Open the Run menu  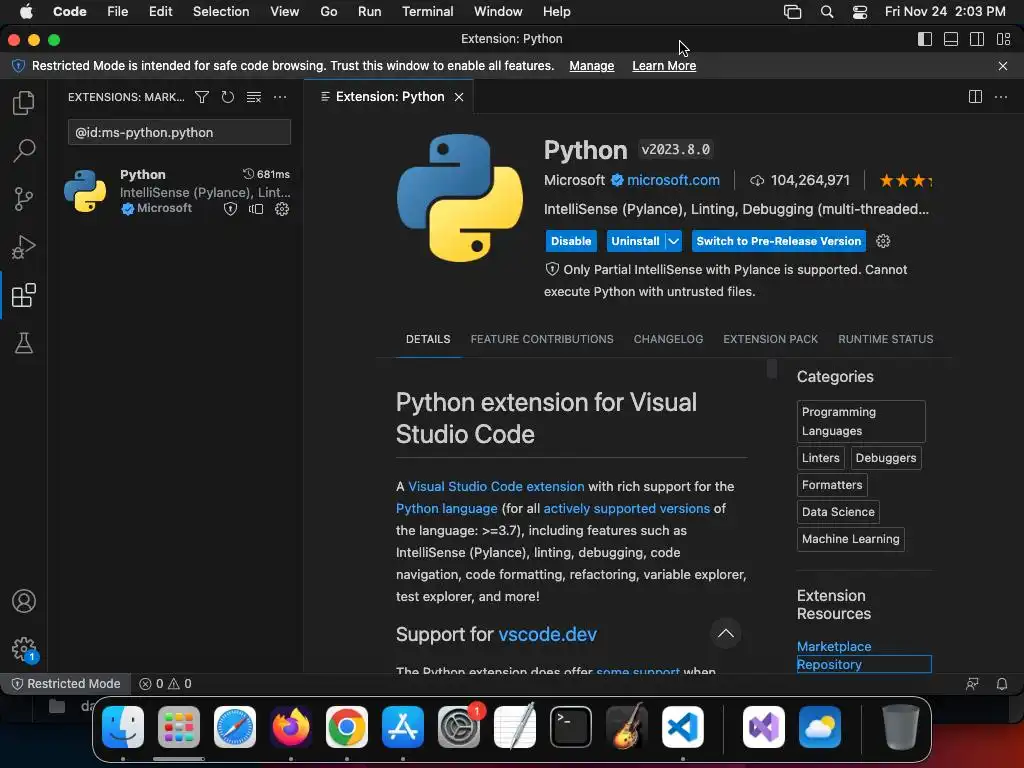click(369, 12)
